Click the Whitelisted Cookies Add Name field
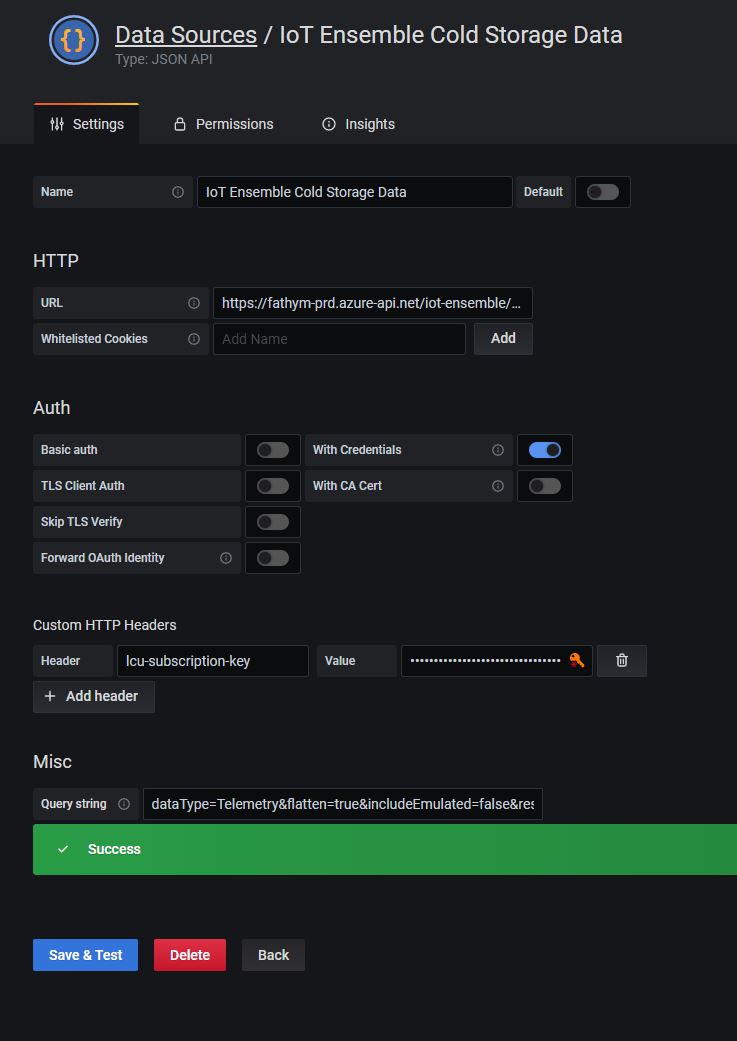 tap(339, 339)
